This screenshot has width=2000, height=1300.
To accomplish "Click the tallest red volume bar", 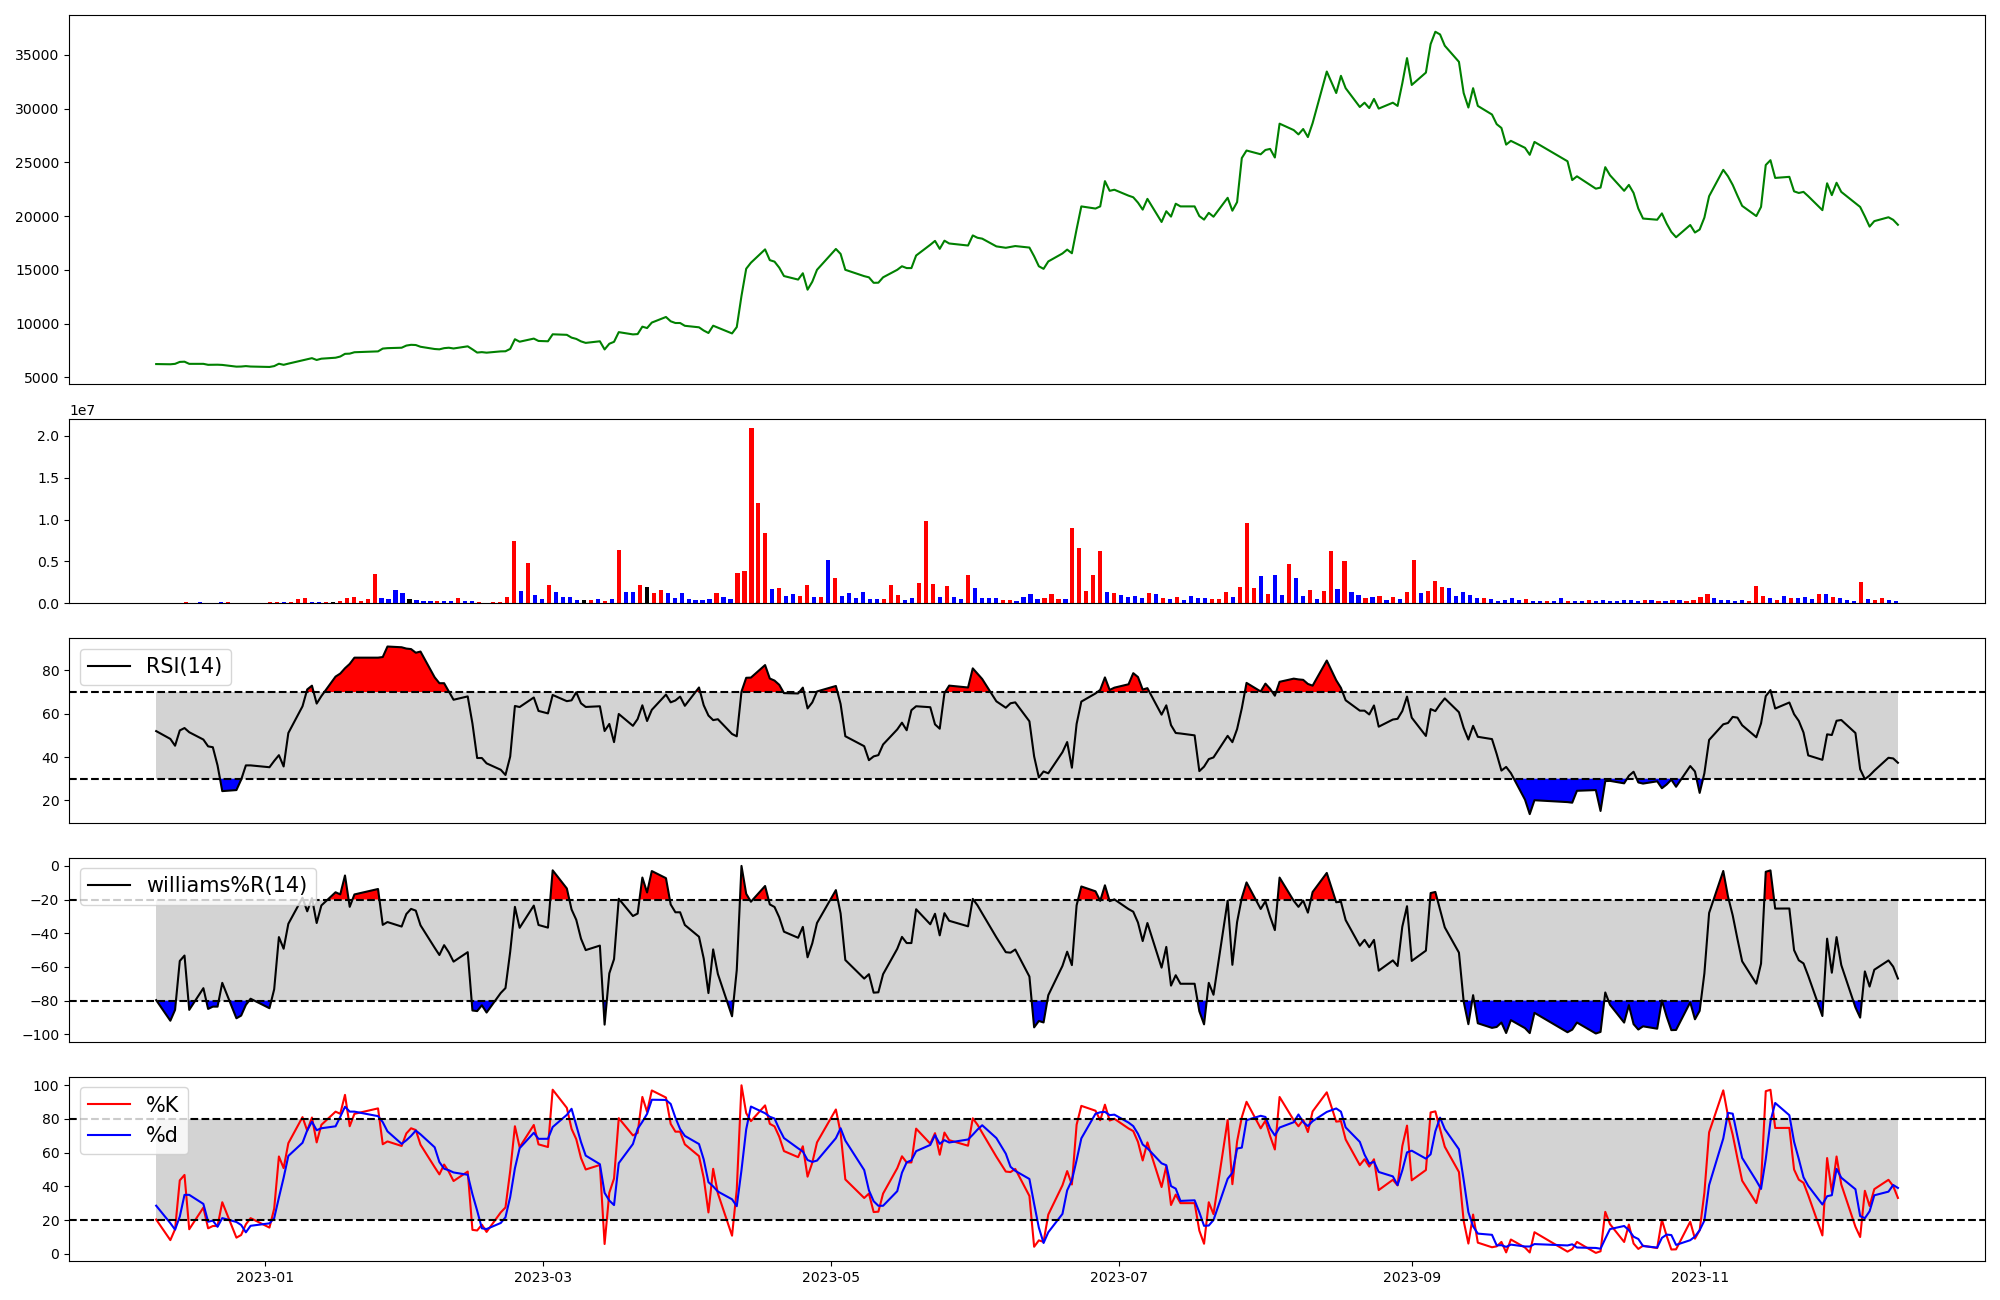I will pyautogui.click(x=751, y=515).
